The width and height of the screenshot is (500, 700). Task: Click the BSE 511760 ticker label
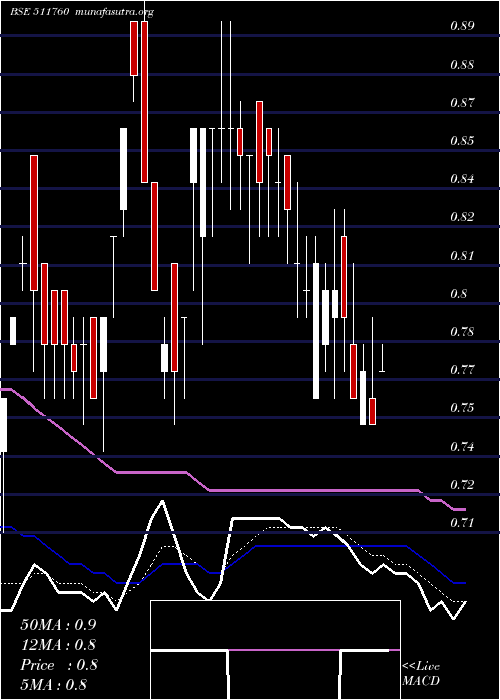(x=39, y=12)
